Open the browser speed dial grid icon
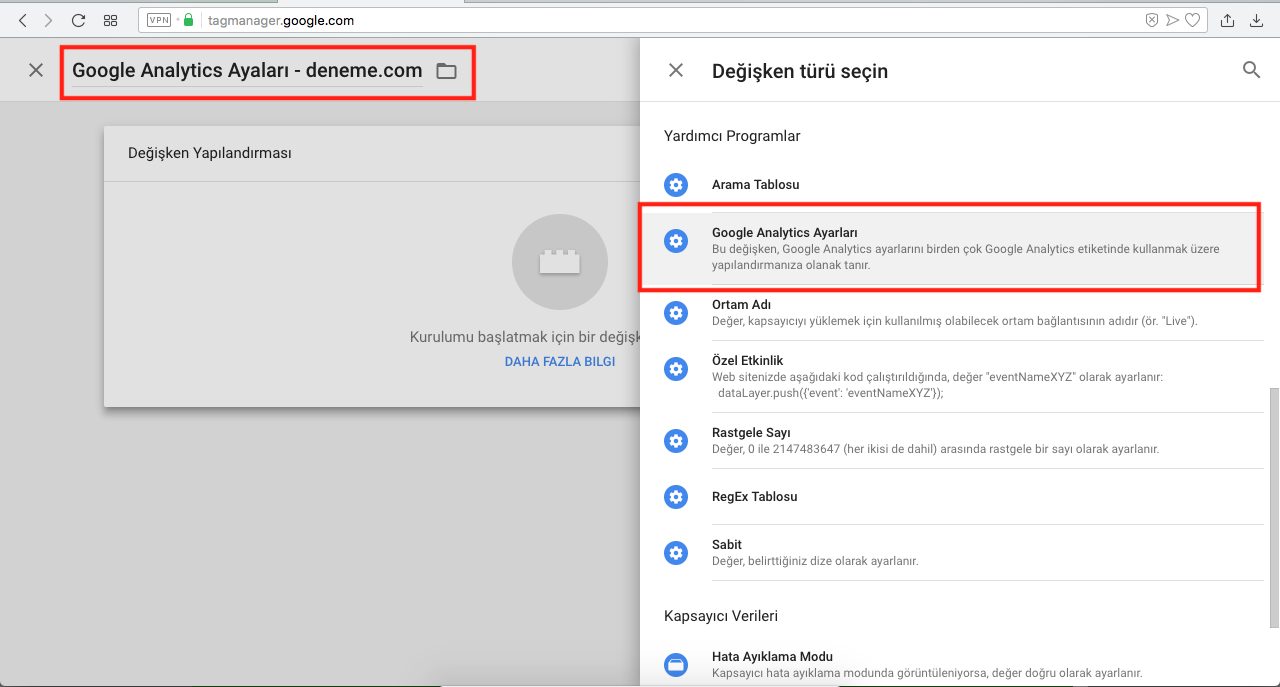The height and width of the screenshot is (687, 1280). (111, 20)
